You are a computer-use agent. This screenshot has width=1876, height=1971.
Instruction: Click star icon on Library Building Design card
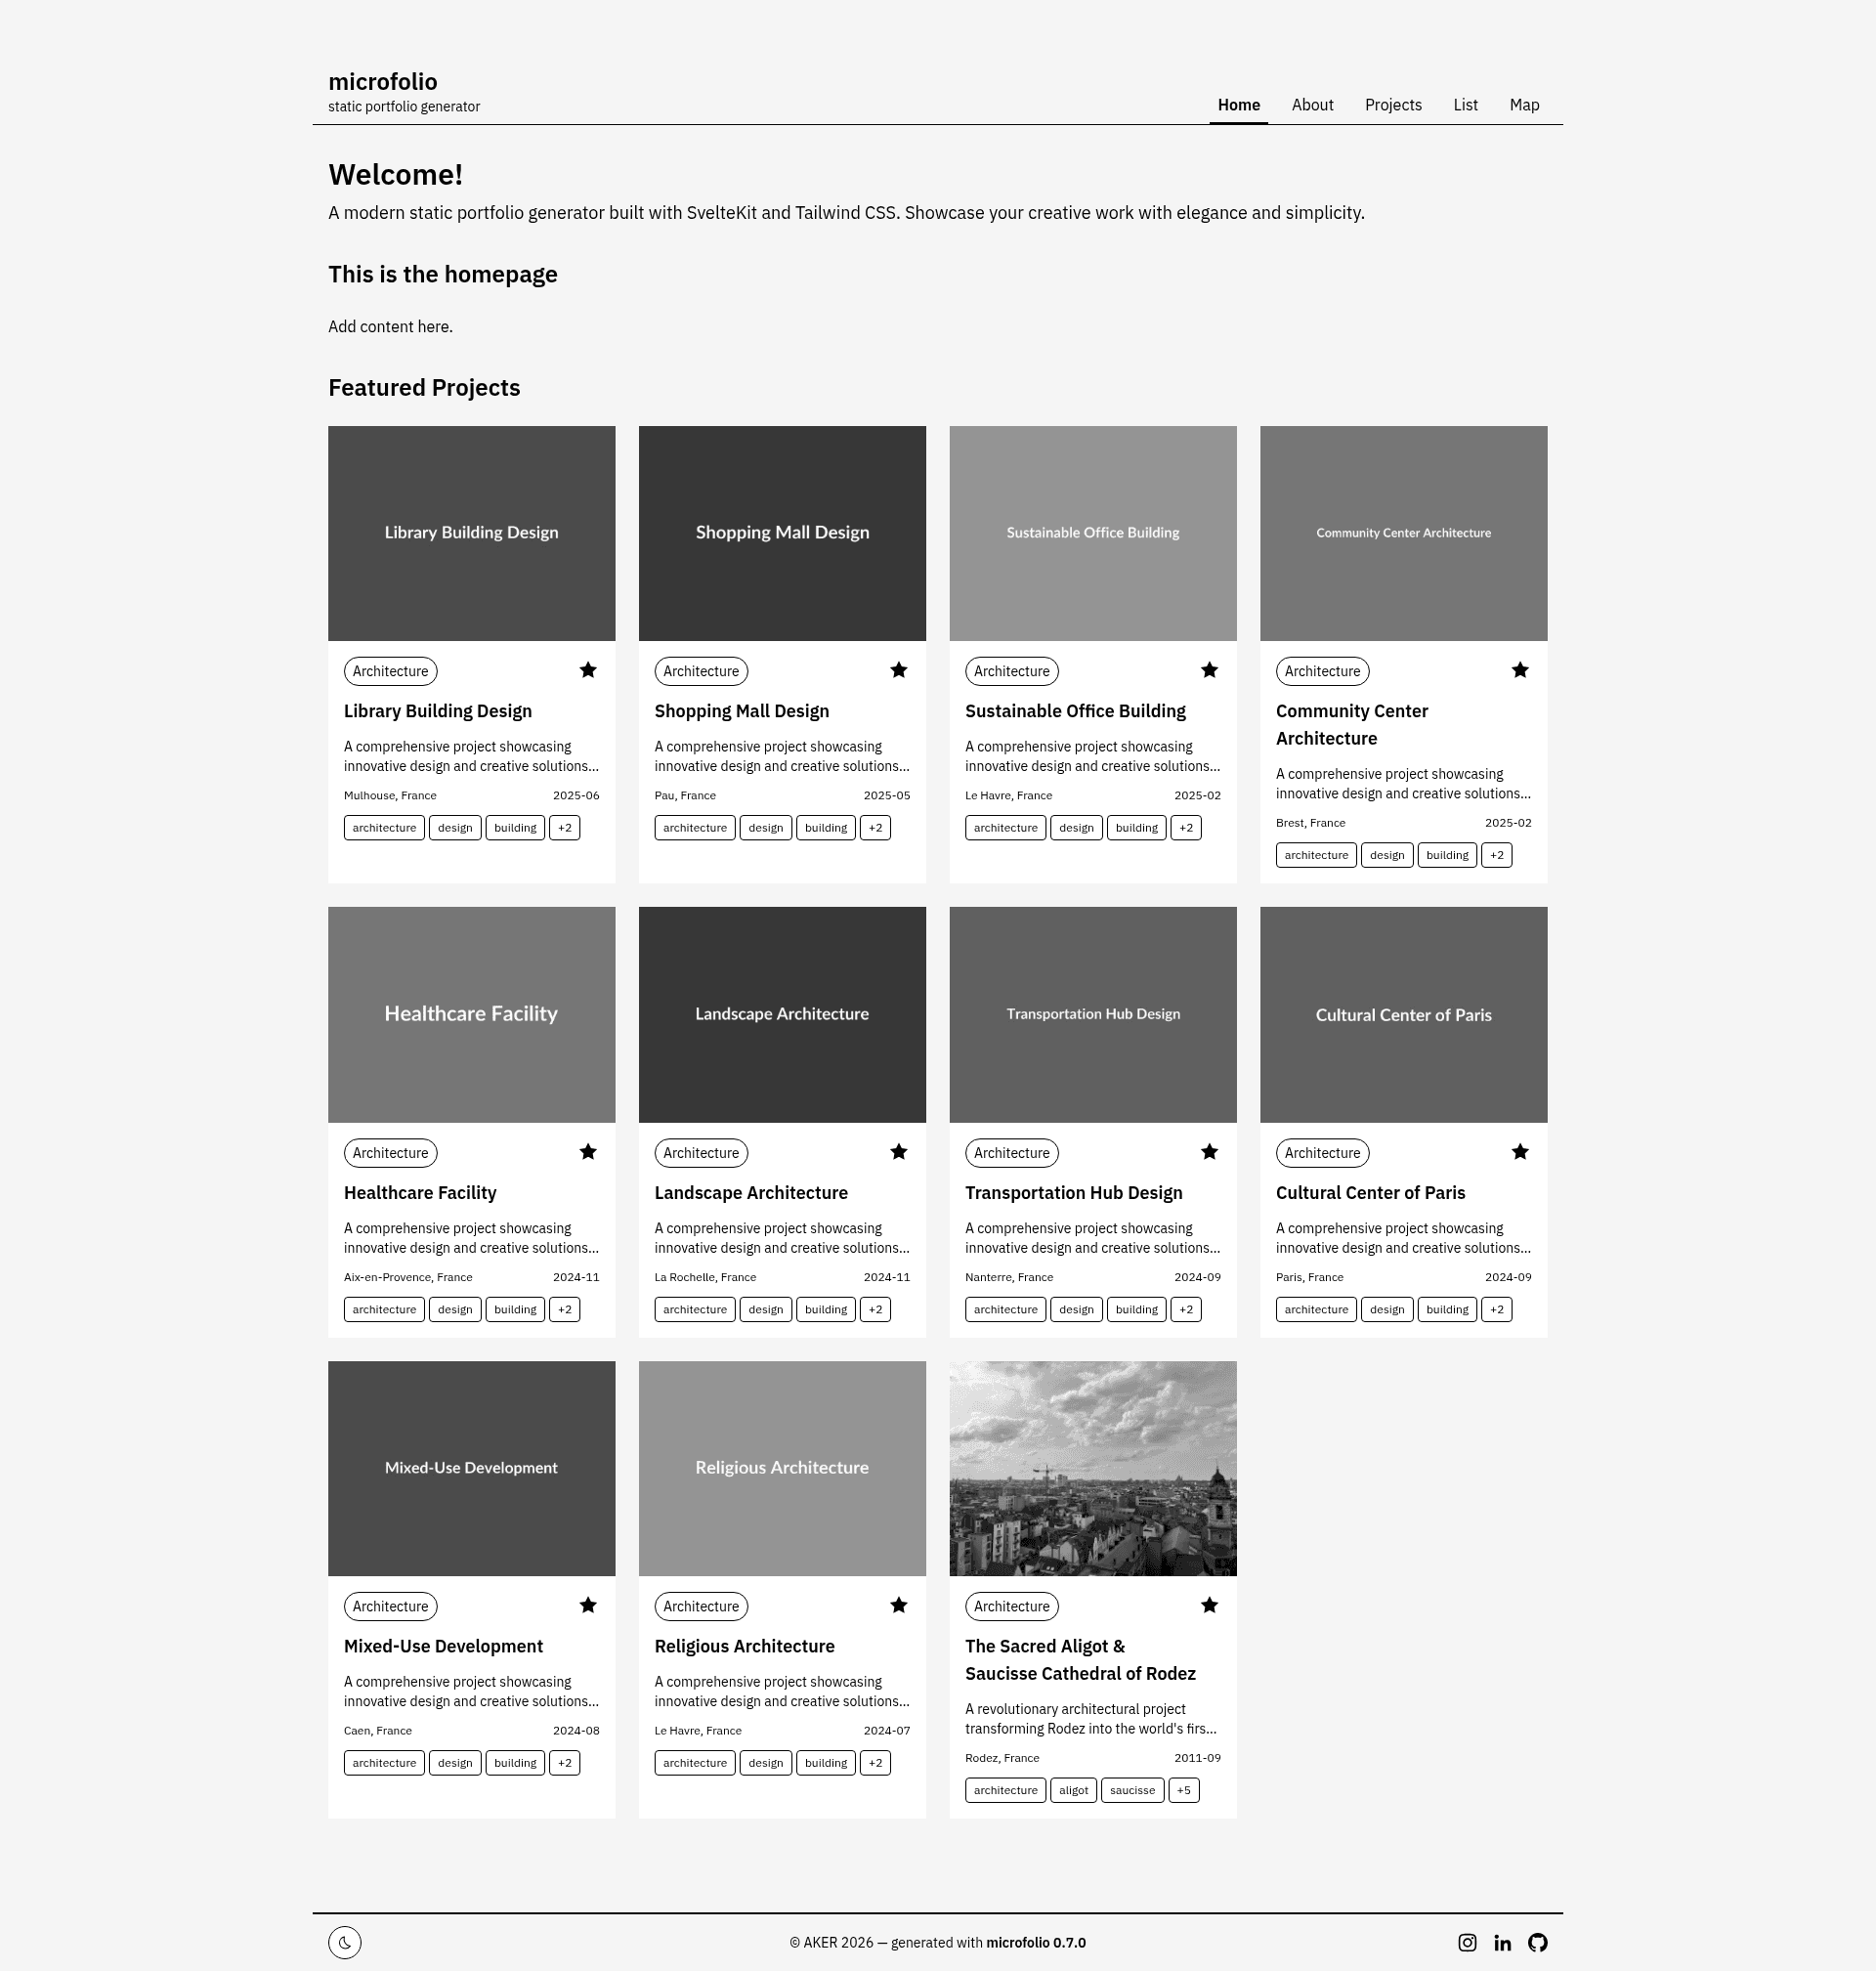click(588, 670)
